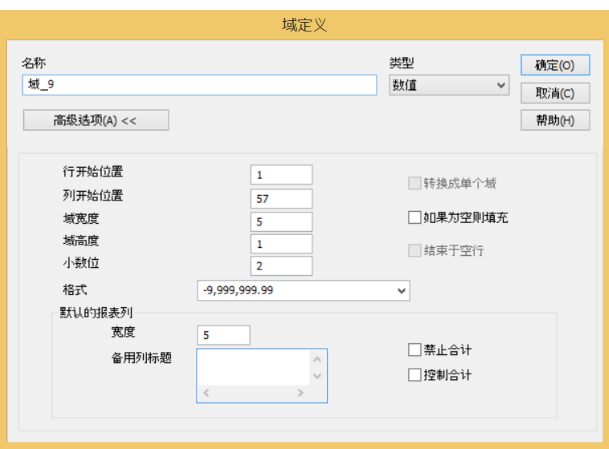Click up arrow of 备用列标题 scrollbar

point(318,358)
